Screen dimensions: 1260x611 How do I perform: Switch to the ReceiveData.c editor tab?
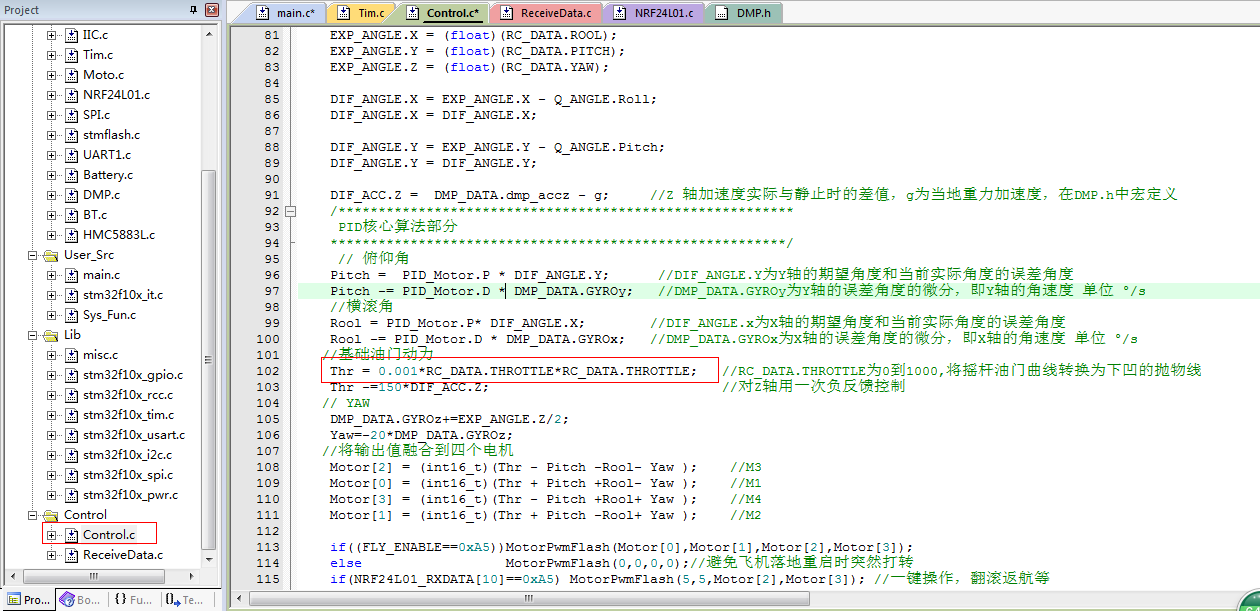tap(555, 14)
